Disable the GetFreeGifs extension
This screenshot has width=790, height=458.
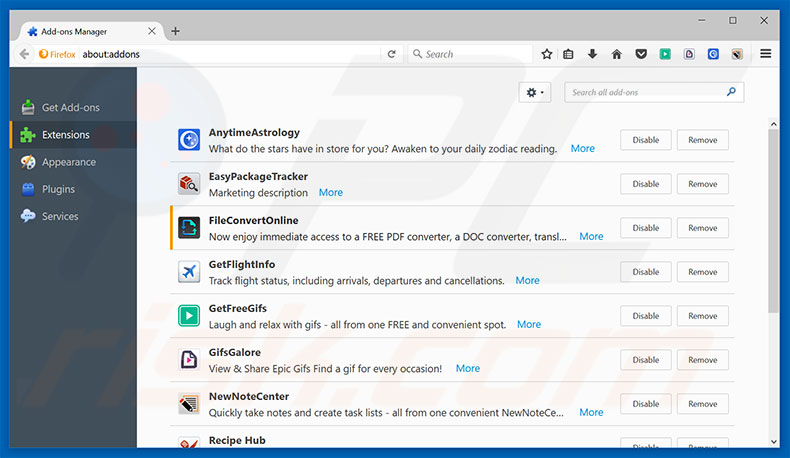tap(645, 316)
